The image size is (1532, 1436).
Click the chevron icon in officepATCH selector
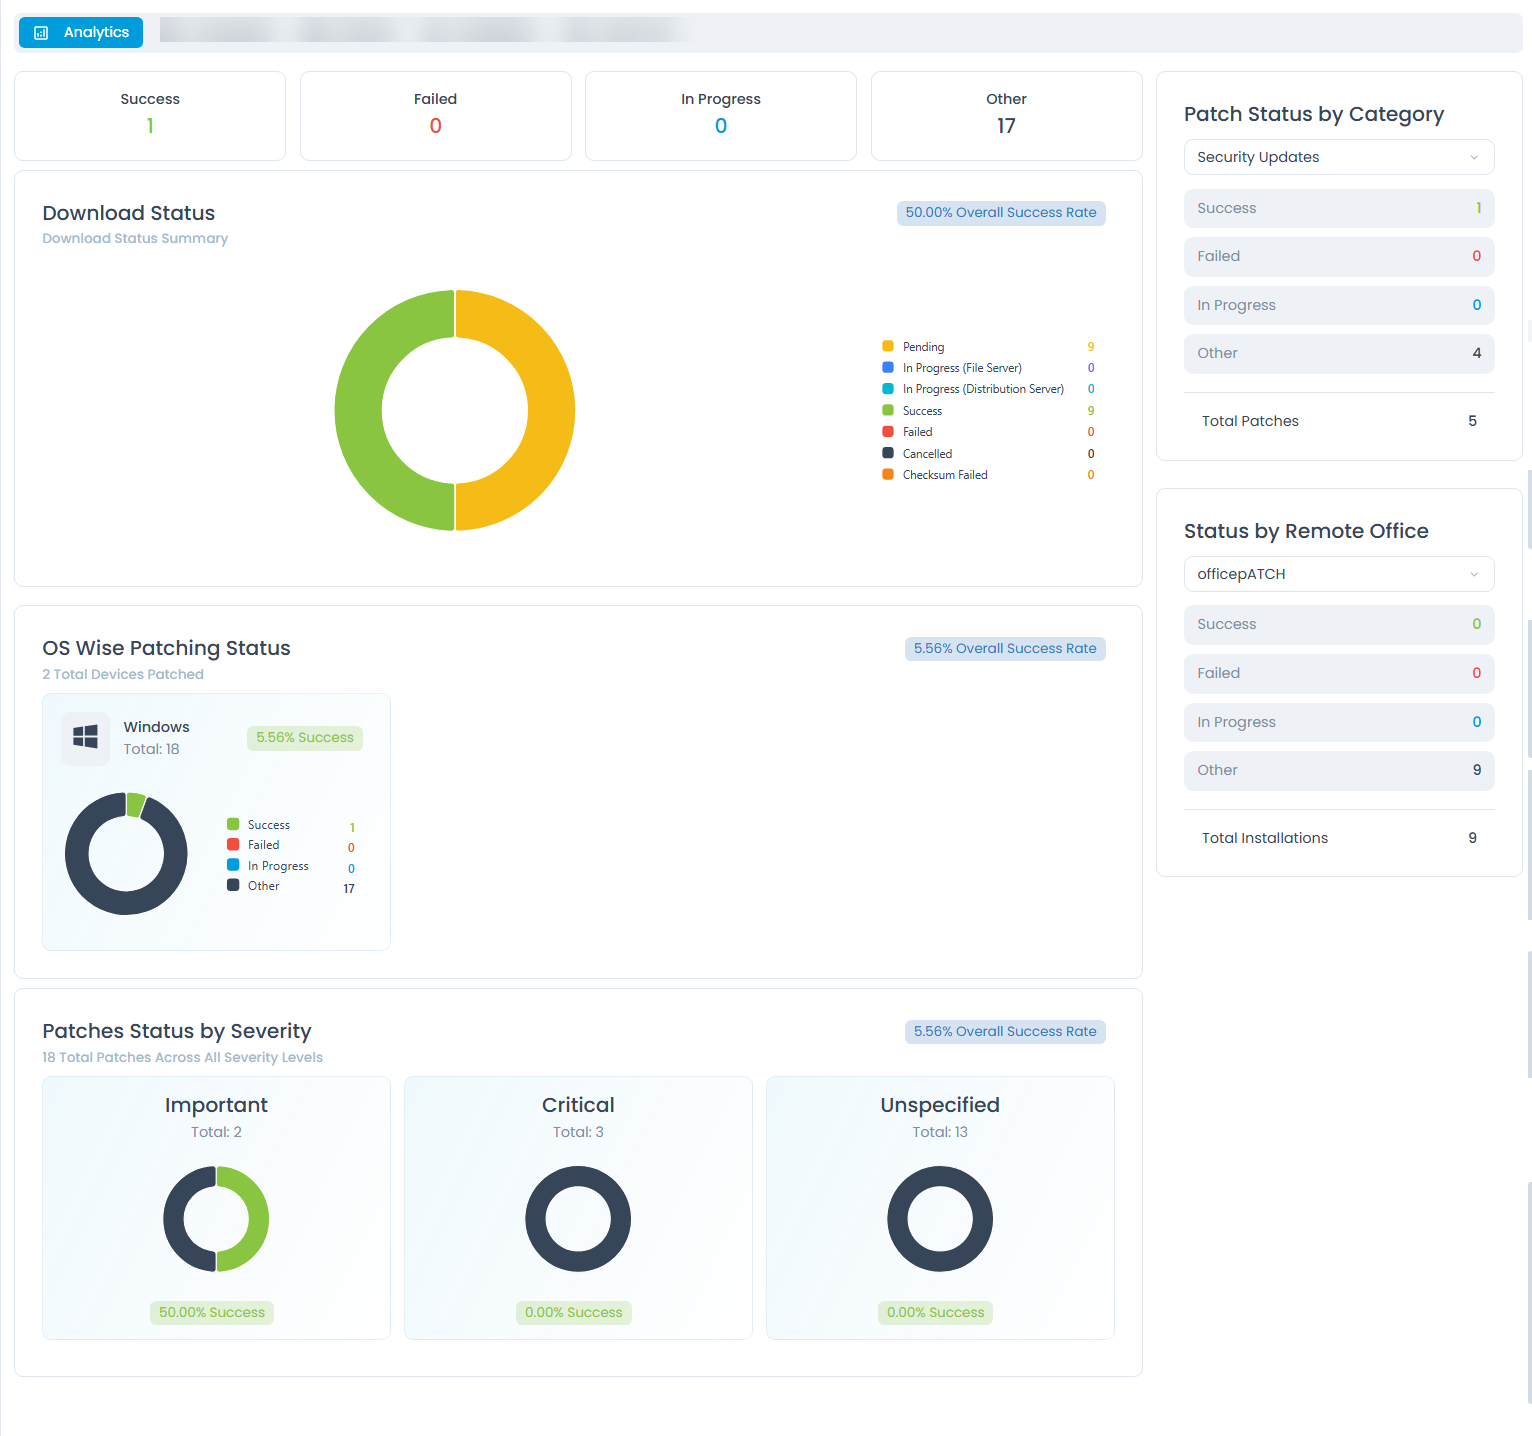1473,575
